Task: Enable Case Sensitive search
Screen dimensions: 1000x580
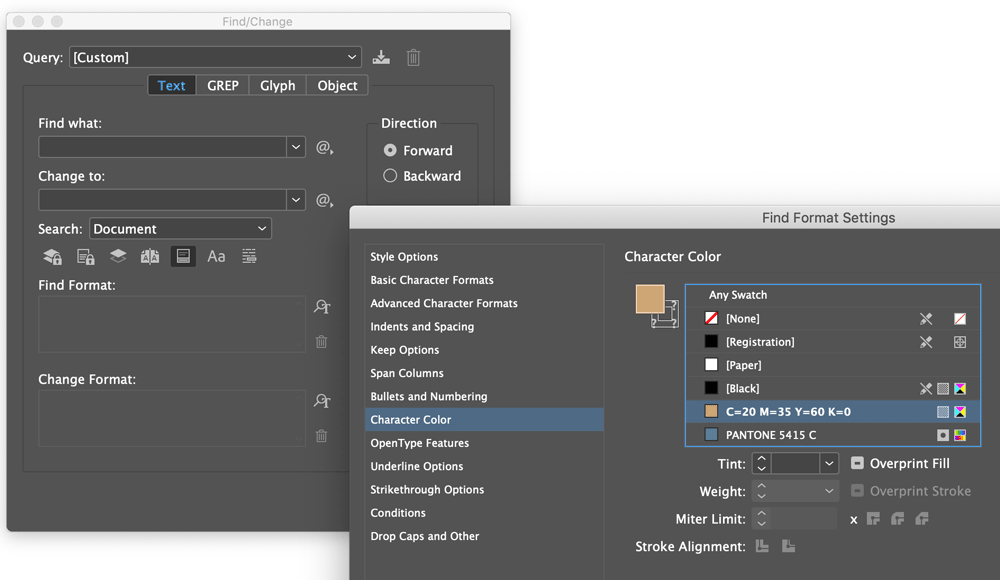Action: 216,256
